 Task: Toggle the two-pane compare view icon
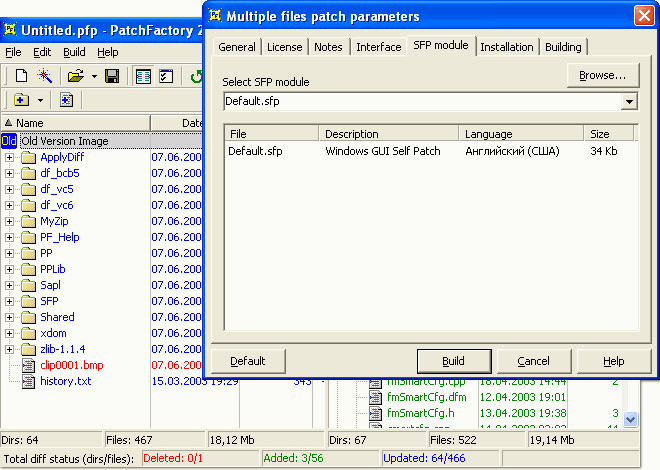[143, 77]
